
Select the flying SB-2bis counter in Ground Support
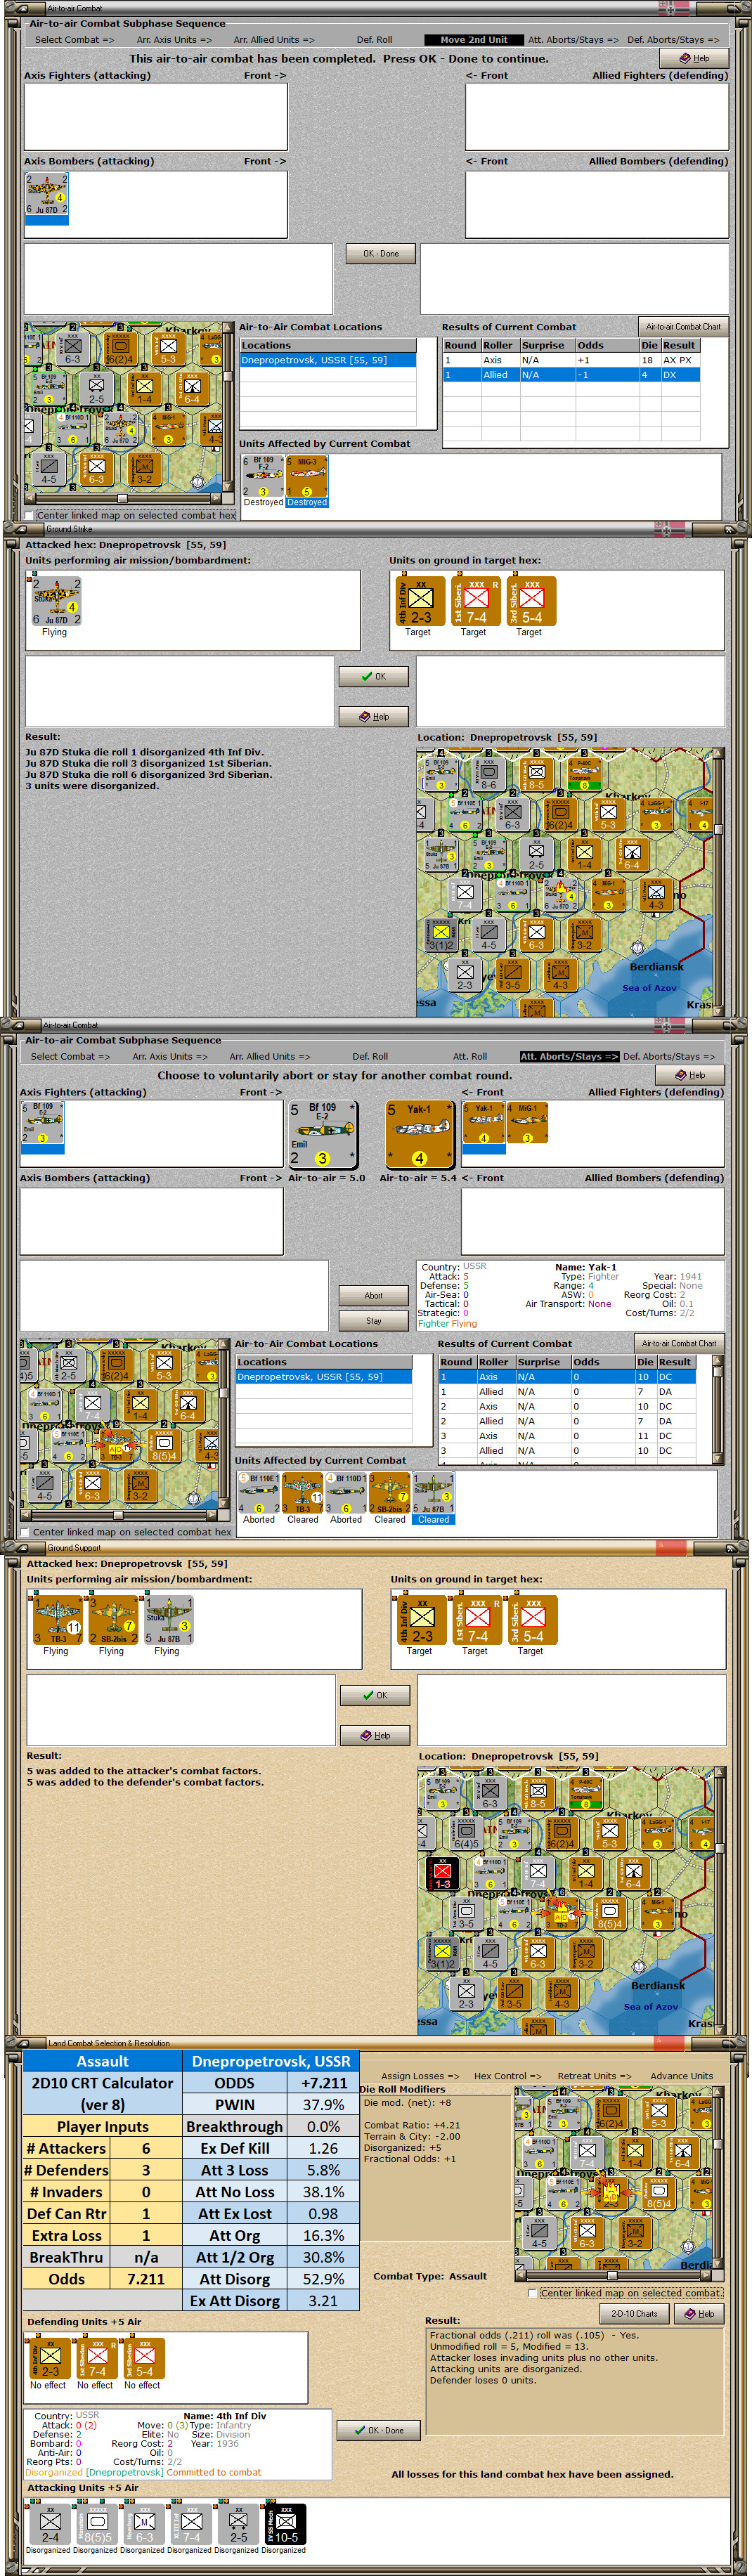112,1620
